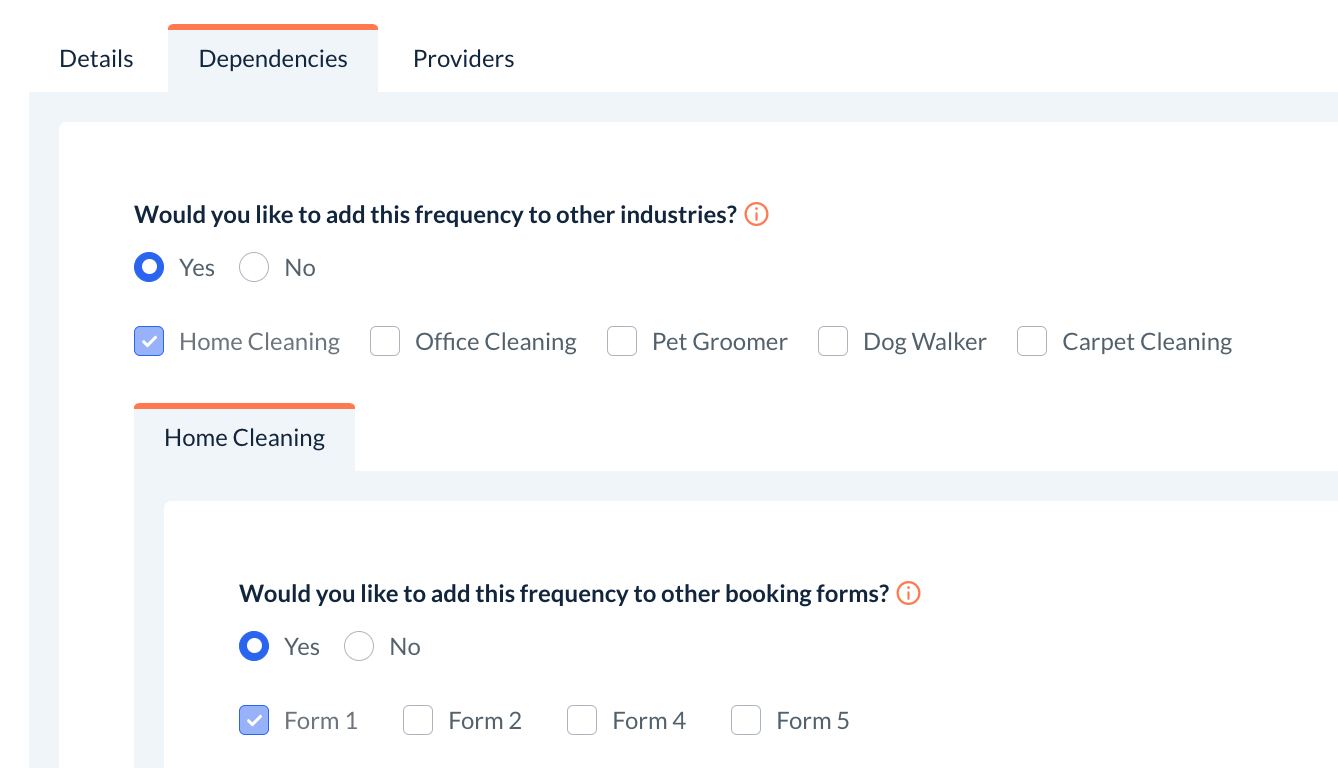The image size is (1338, 768).
Task: Enable the Office Cleaning checkbox
Action: pos(385,342)
